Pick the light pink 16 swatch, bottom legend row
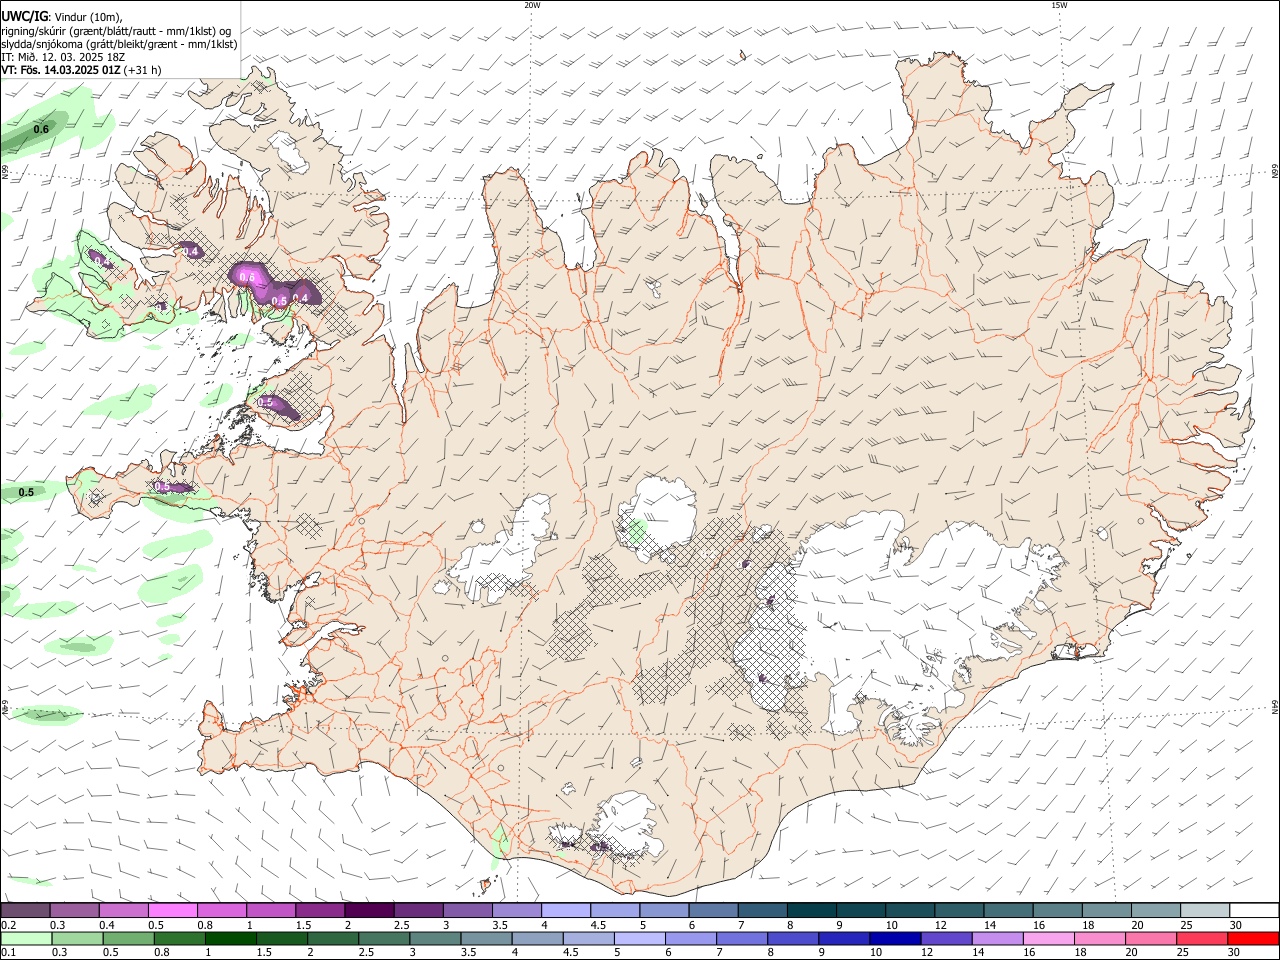 click(x=1048, y=938)
